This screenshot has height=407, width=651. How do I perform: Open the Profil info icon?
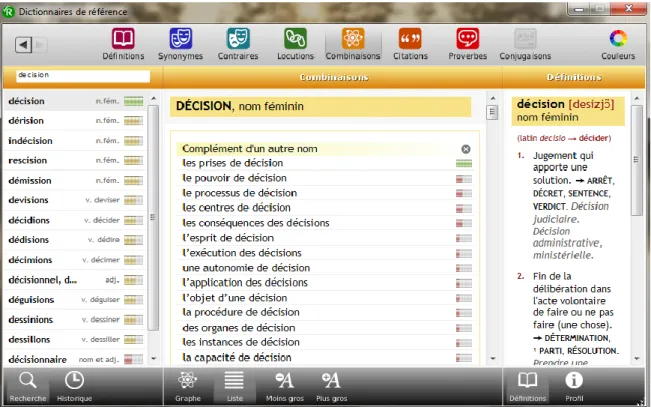(574, 380)
